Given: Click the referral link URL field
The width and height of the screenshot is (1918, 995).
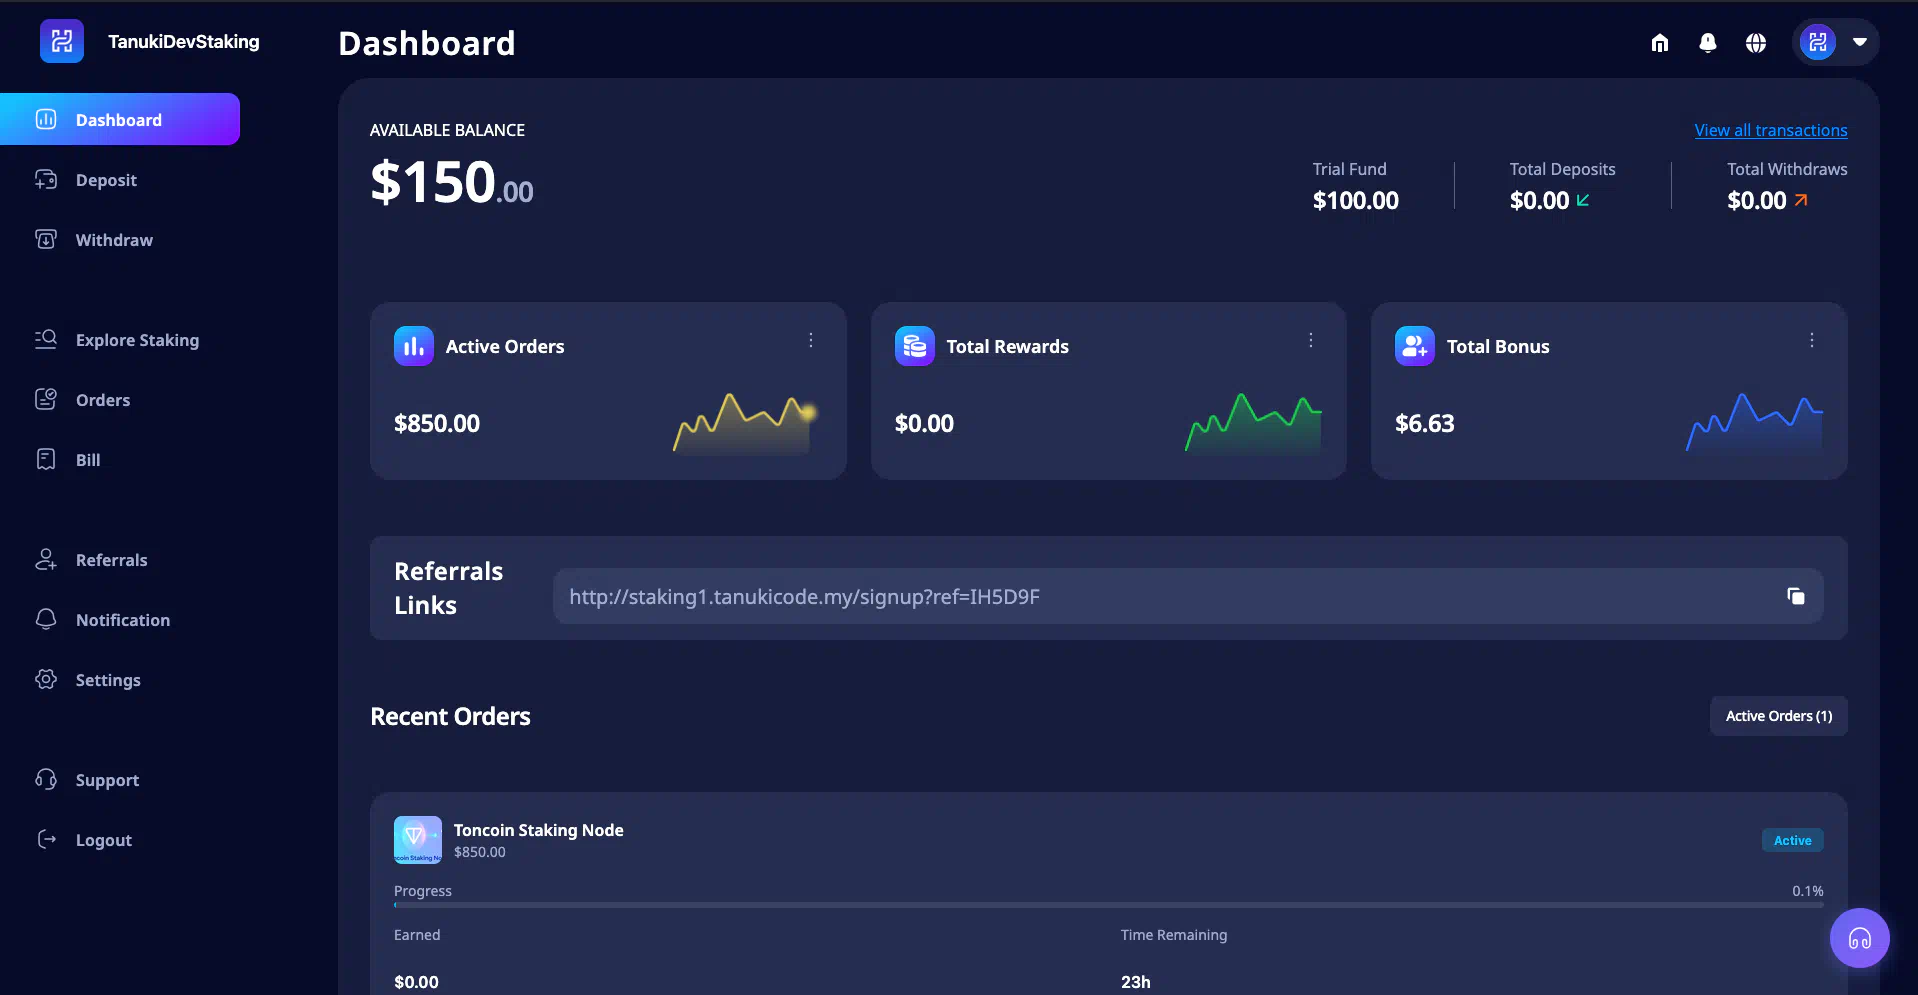Looking at the screenshot, I should pos(1160,597).
